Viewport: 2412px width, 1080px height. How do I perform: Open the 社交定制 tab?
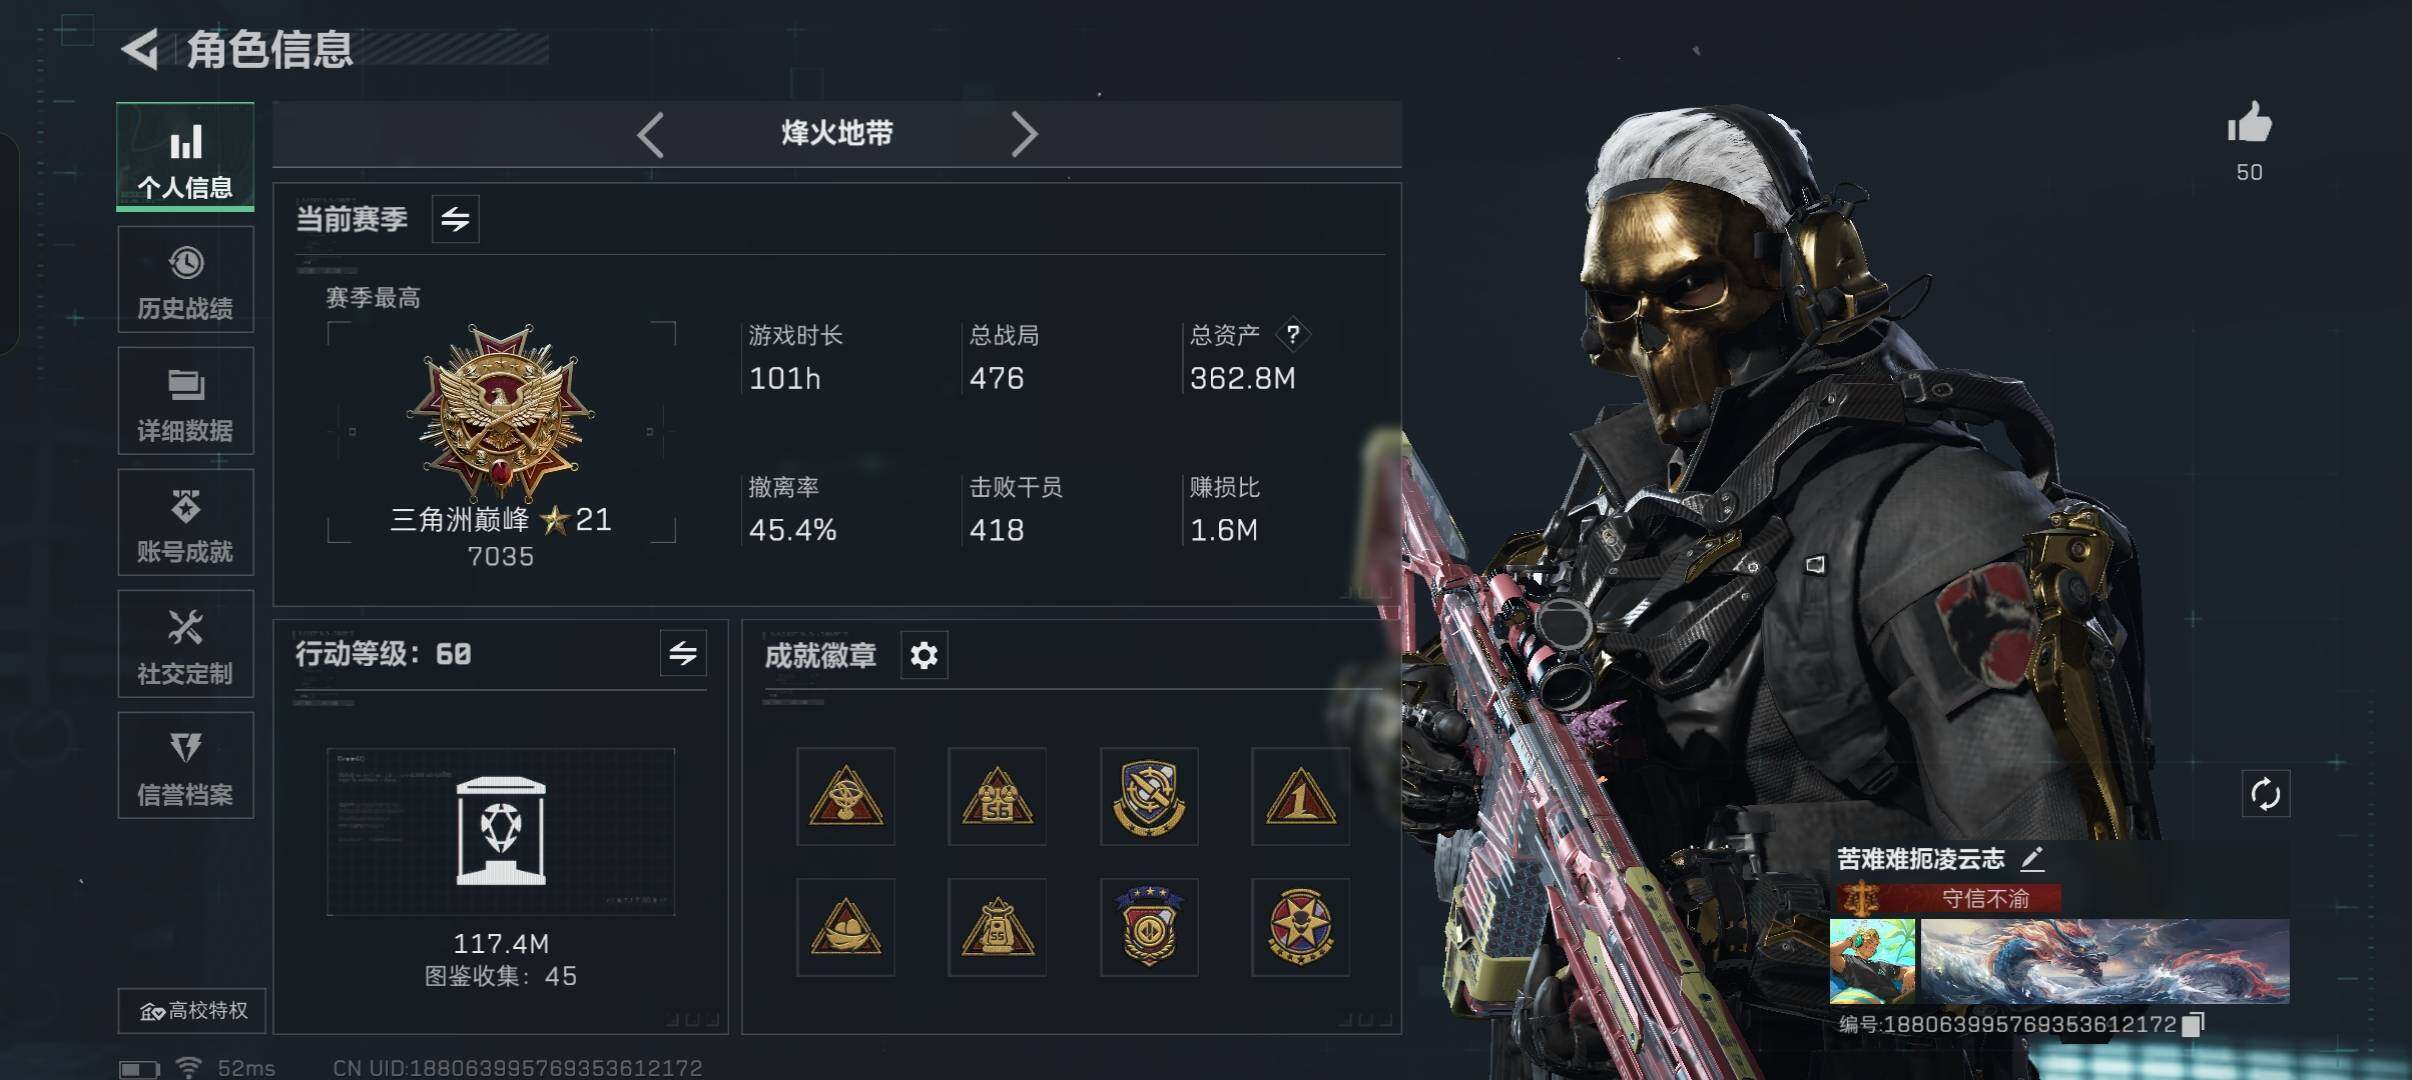(185, 644)
